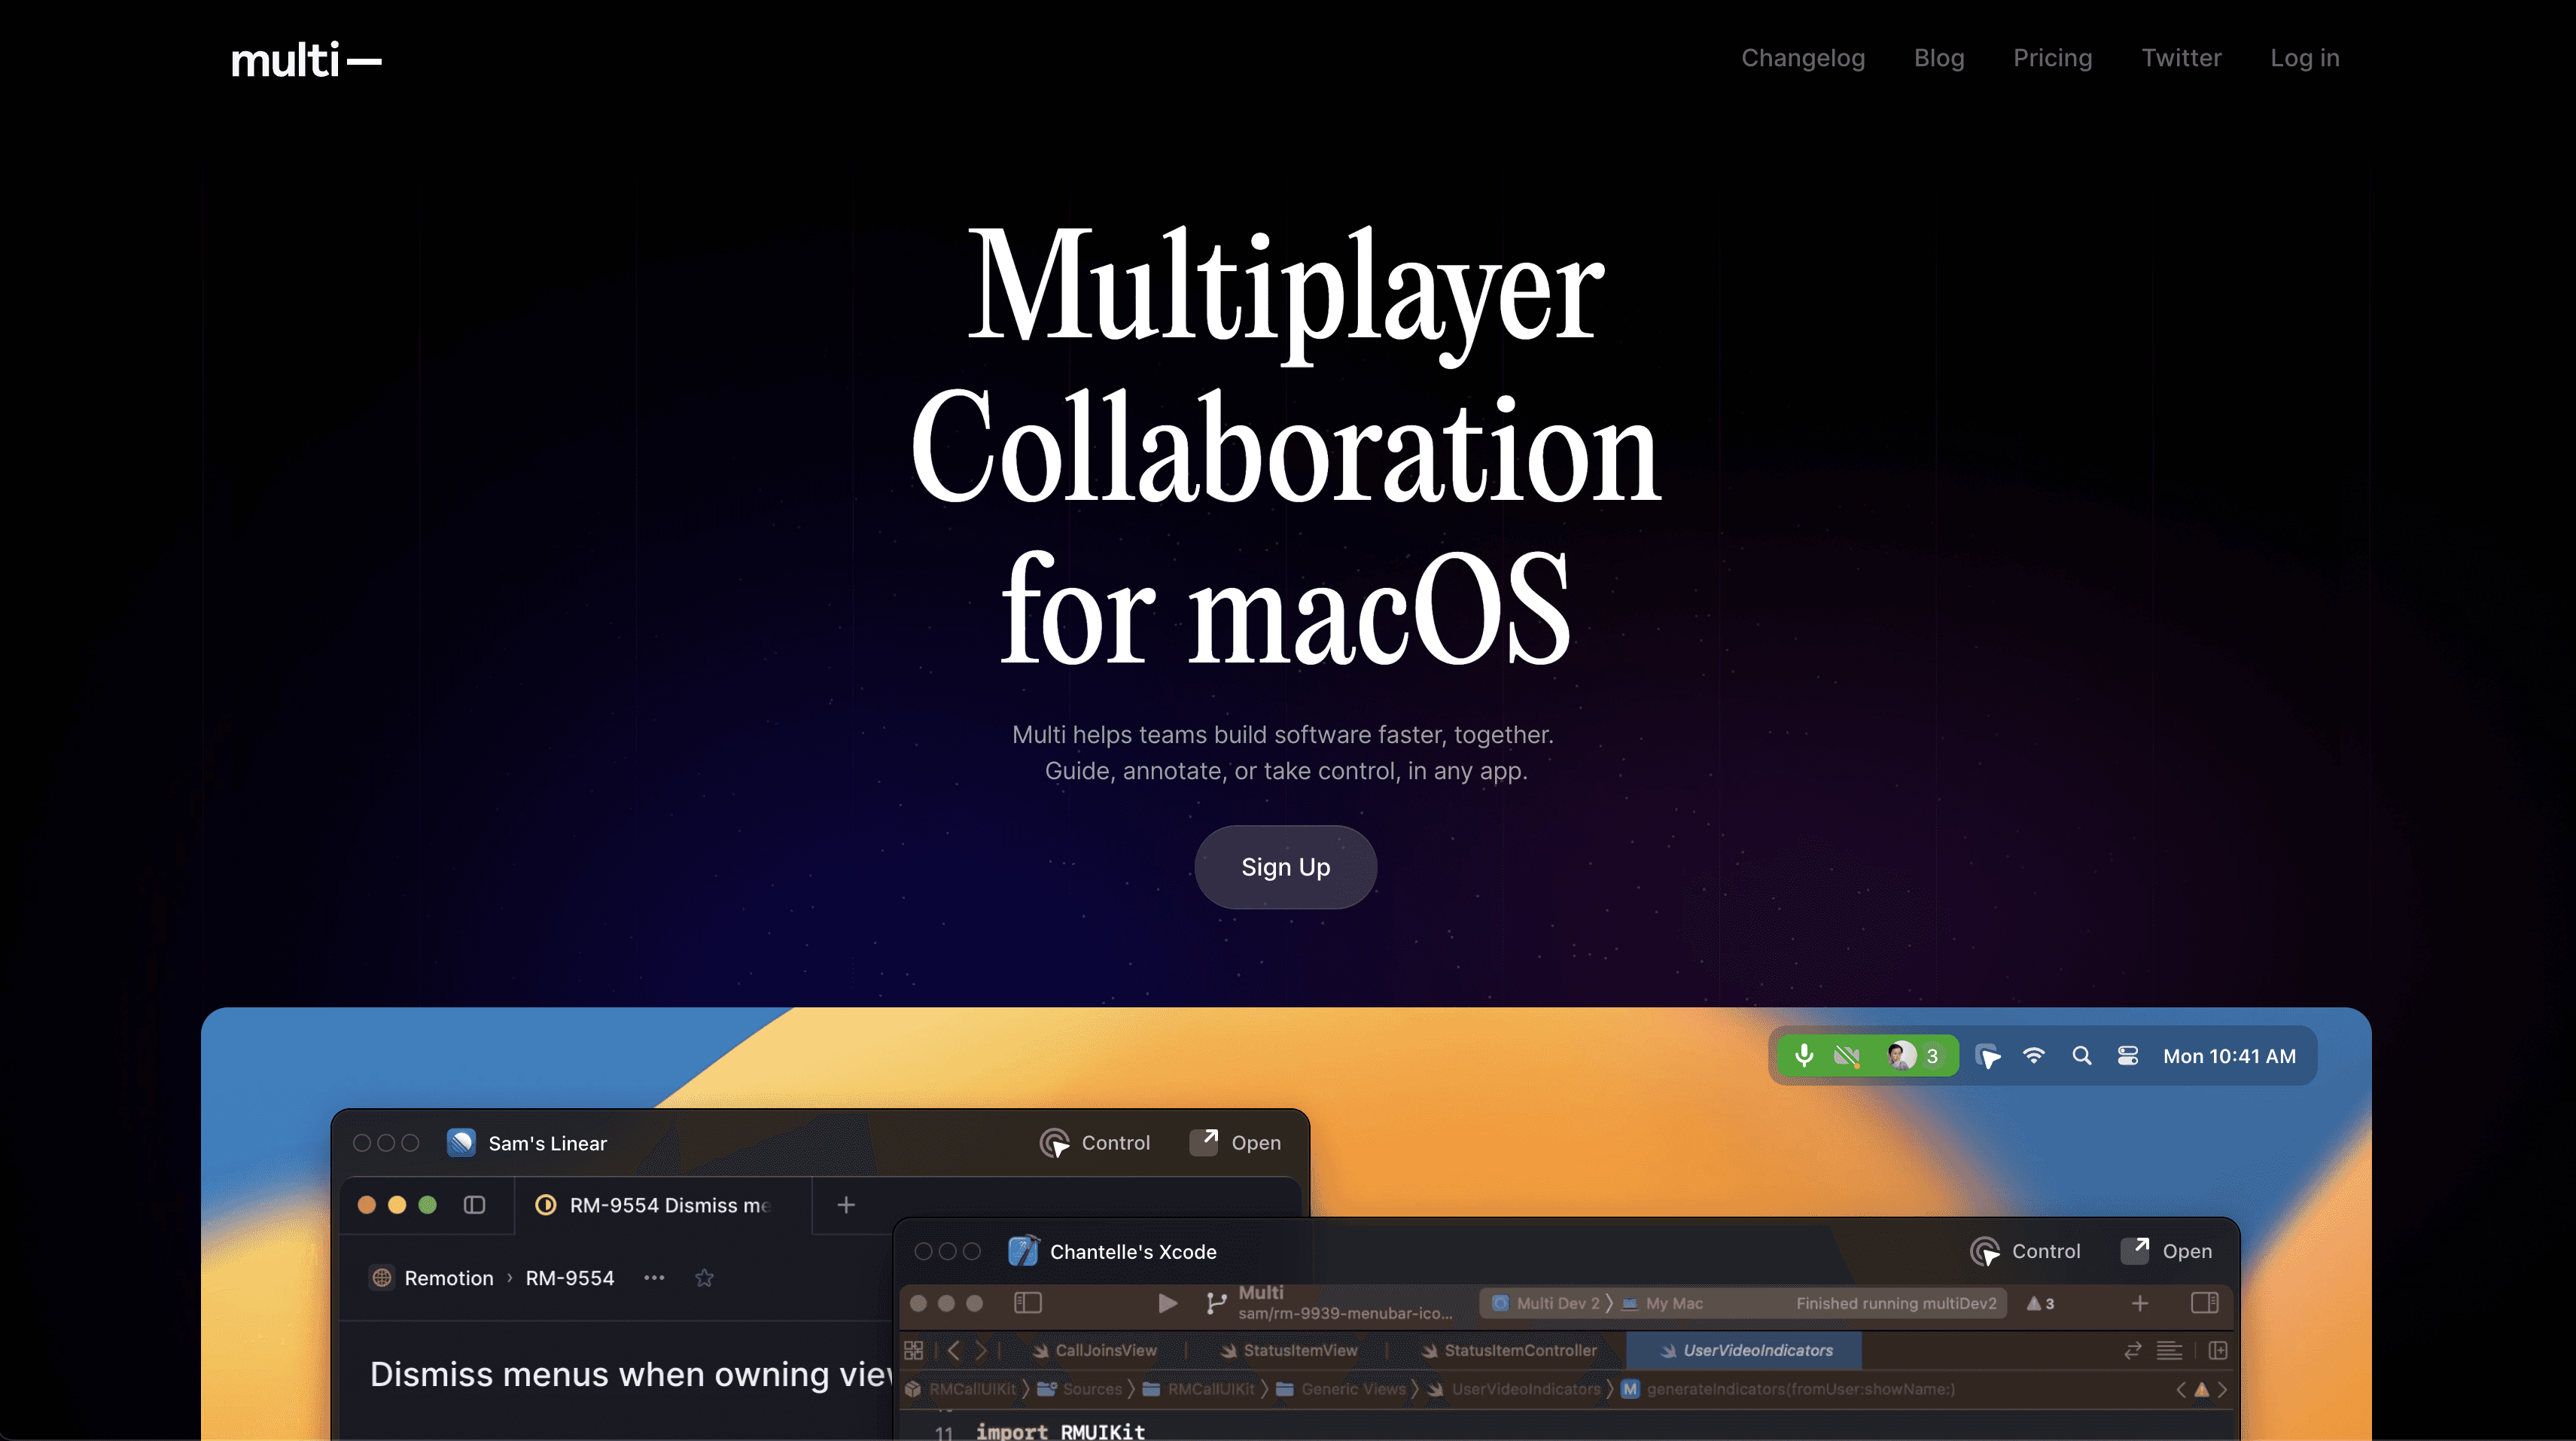Open the code review arrows icon in Xcode
The image size is (2576, 1441).
point(2133,1350)
